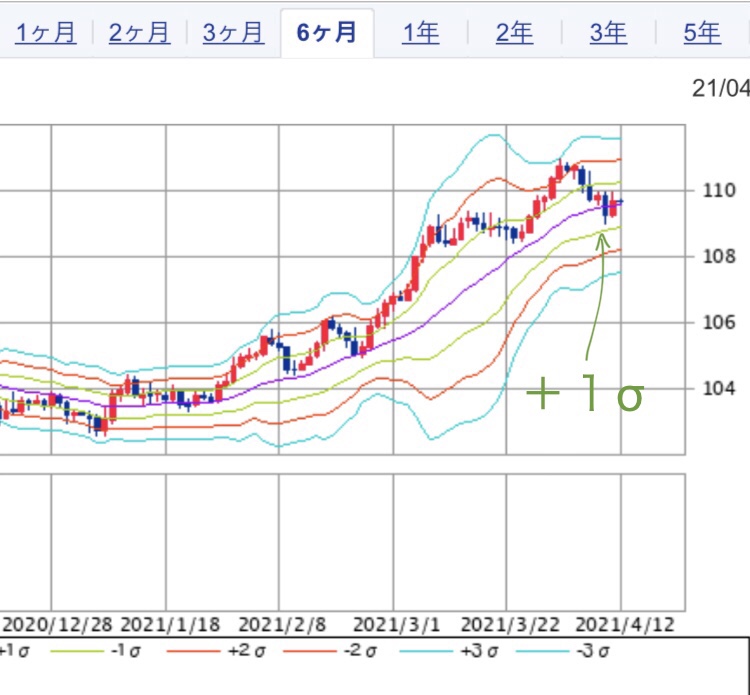Click the 2021/4/12 date label
Screen dimensions: 750x695
(625, 625)
